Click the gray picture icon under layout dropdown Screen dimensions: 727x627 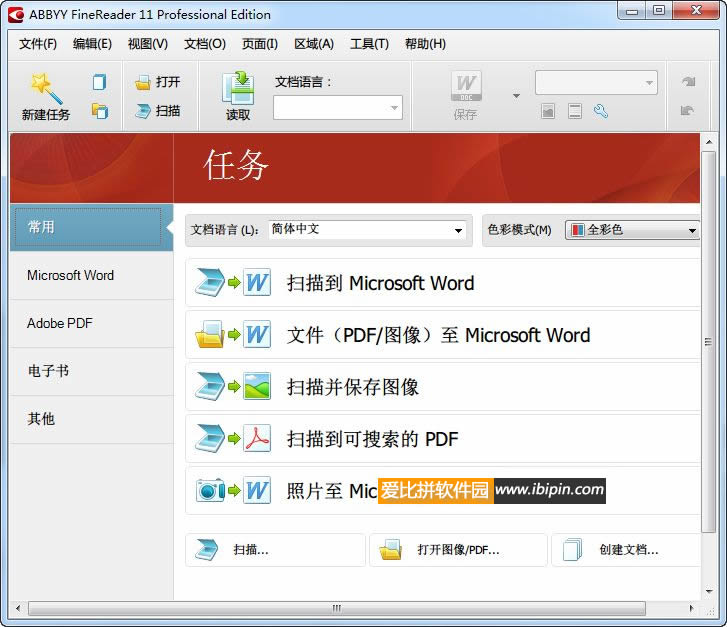548,111
